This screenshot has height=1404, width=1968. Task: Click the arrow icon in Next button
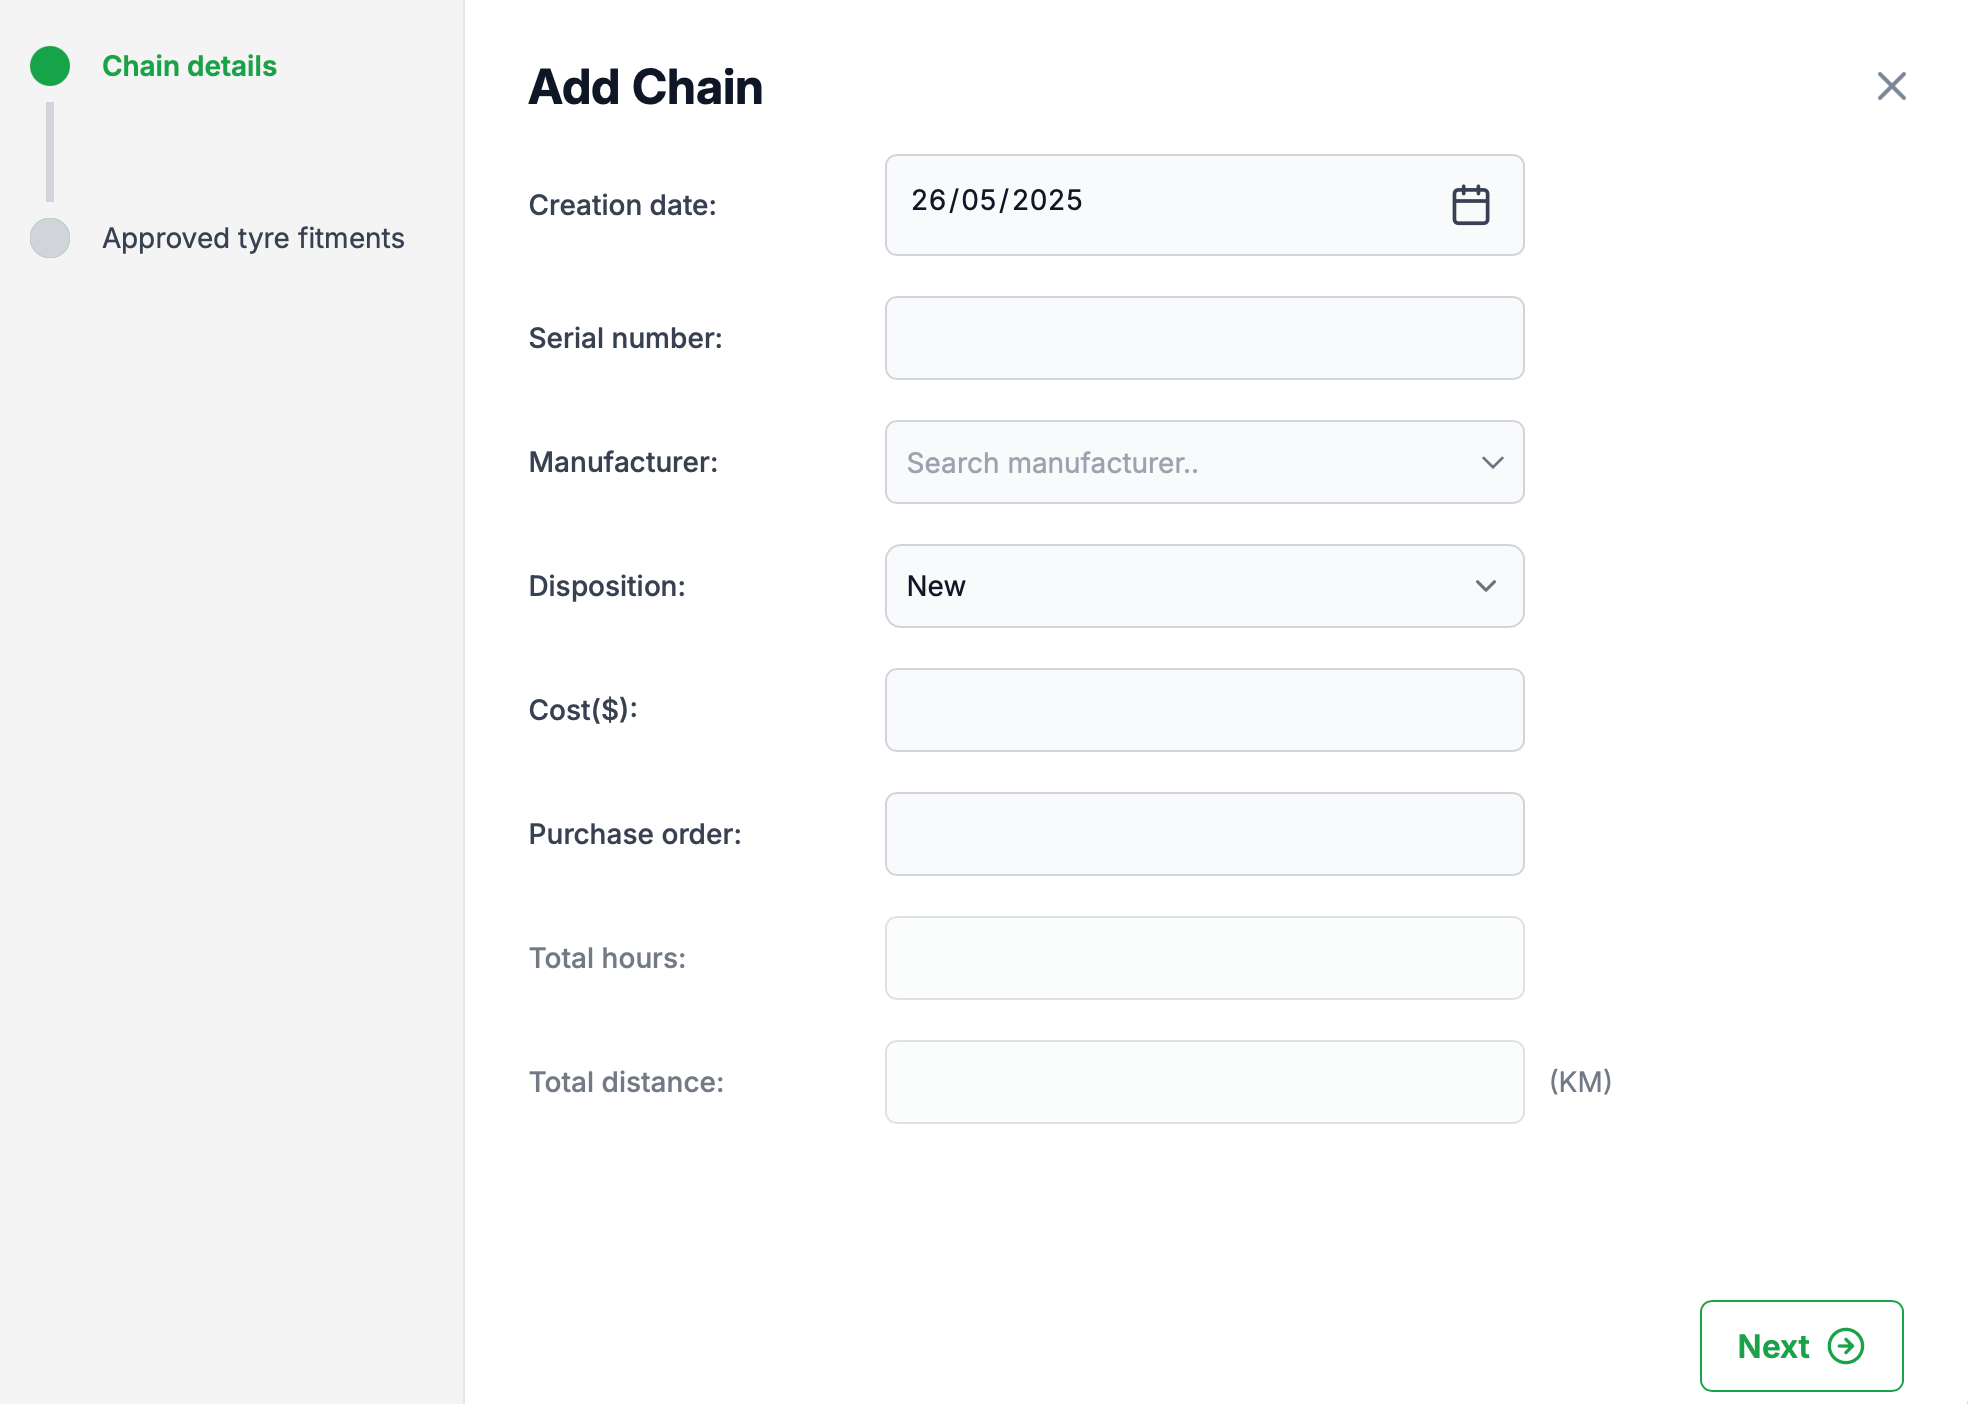(1845, 1346)
